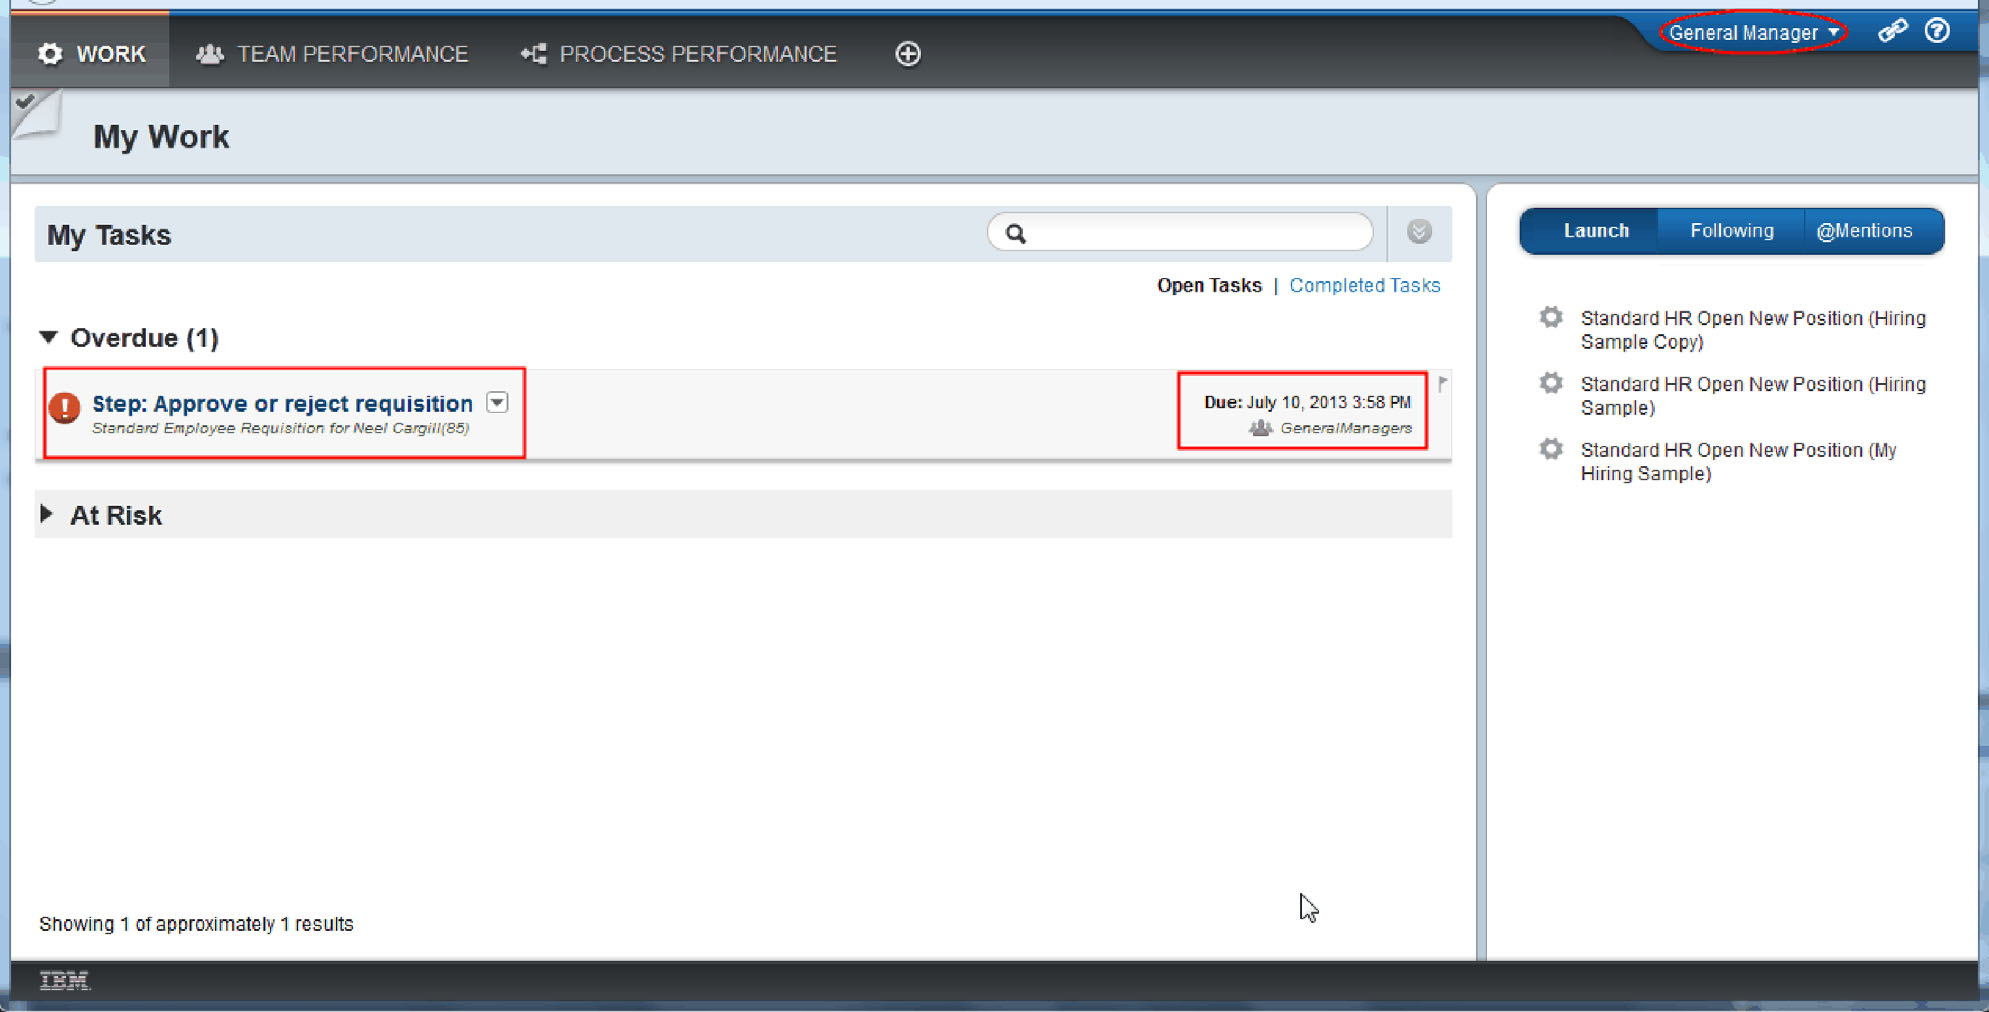Expand the At Risk section
Viewport: 1989px width, 1012px height.
(x=46, y=514)
